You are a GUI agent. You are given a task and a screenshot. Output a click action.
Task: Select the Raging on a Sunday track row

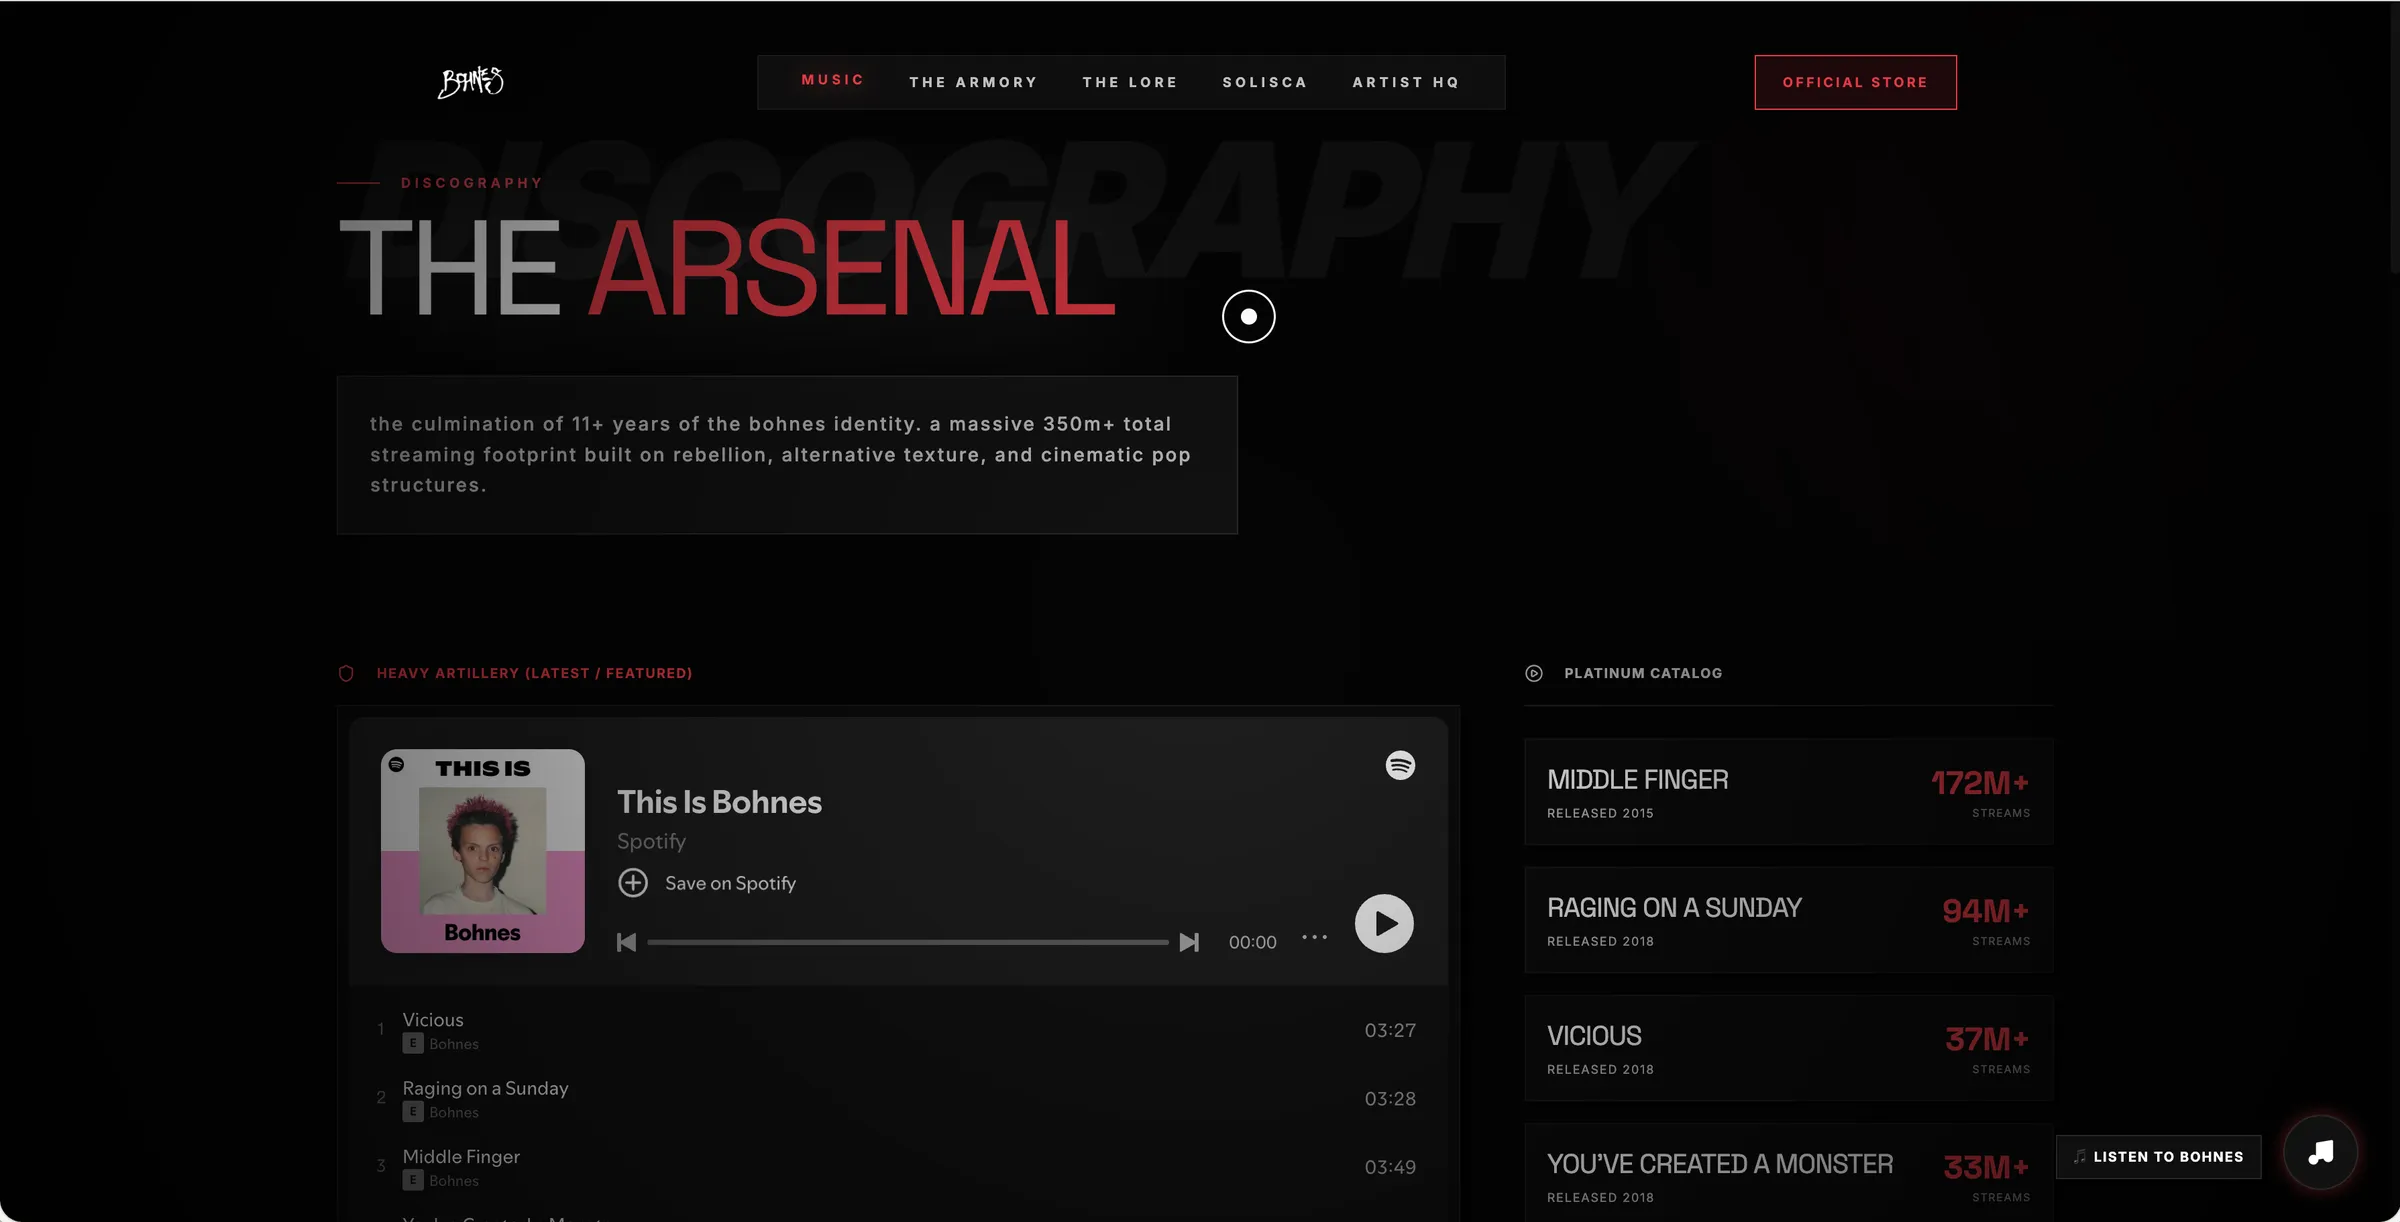[x=898, y=1098]
